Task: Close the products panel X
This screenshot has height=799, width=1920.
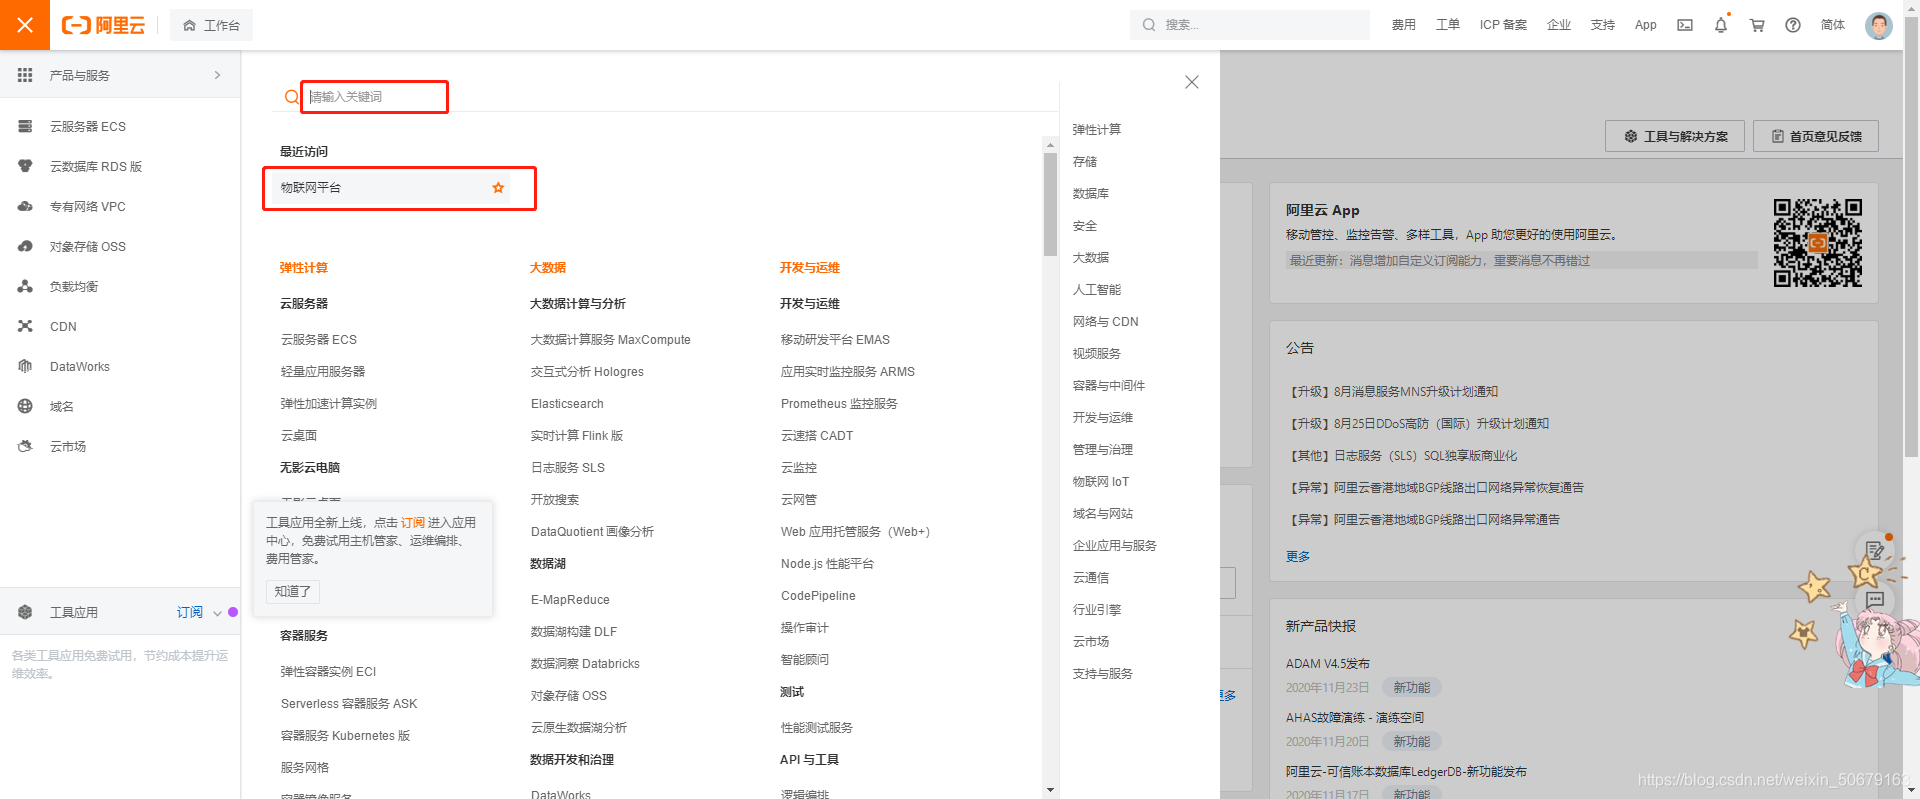Action: (1191, 82)
